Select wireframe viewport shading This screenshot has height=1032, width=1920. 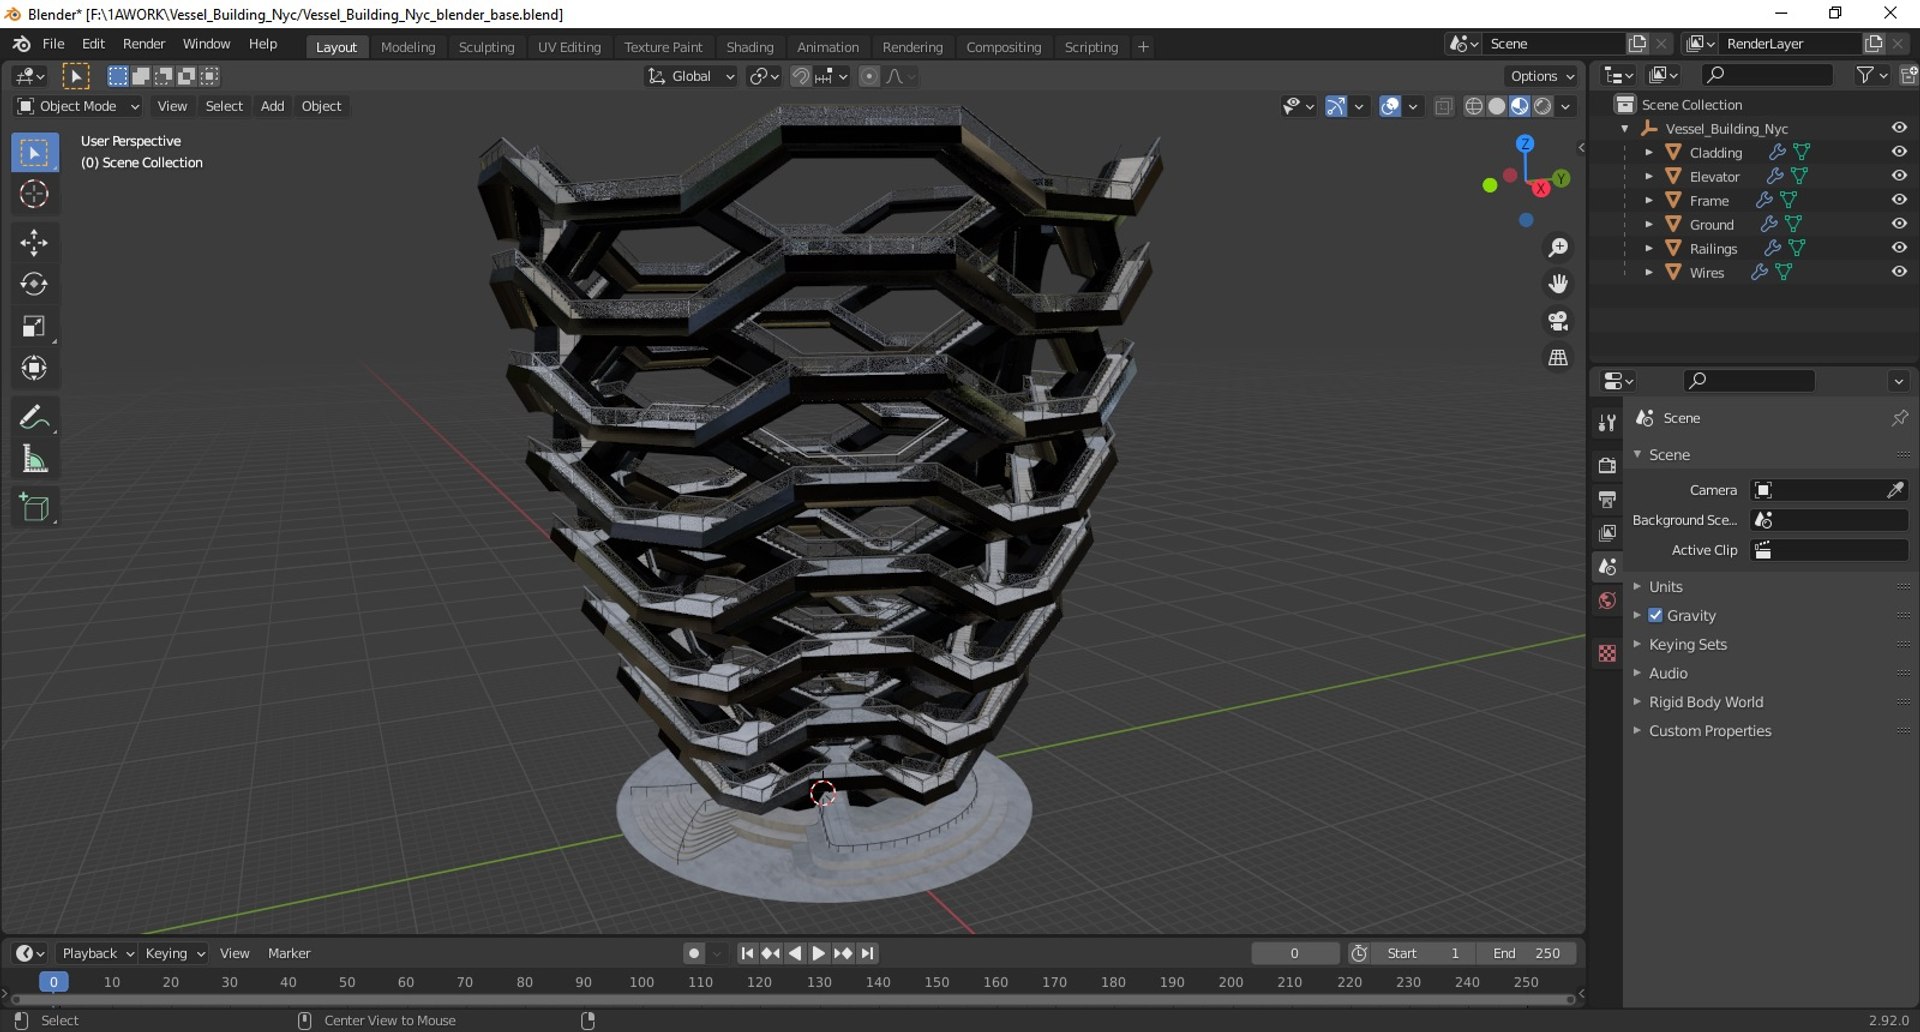point(1474,106)
